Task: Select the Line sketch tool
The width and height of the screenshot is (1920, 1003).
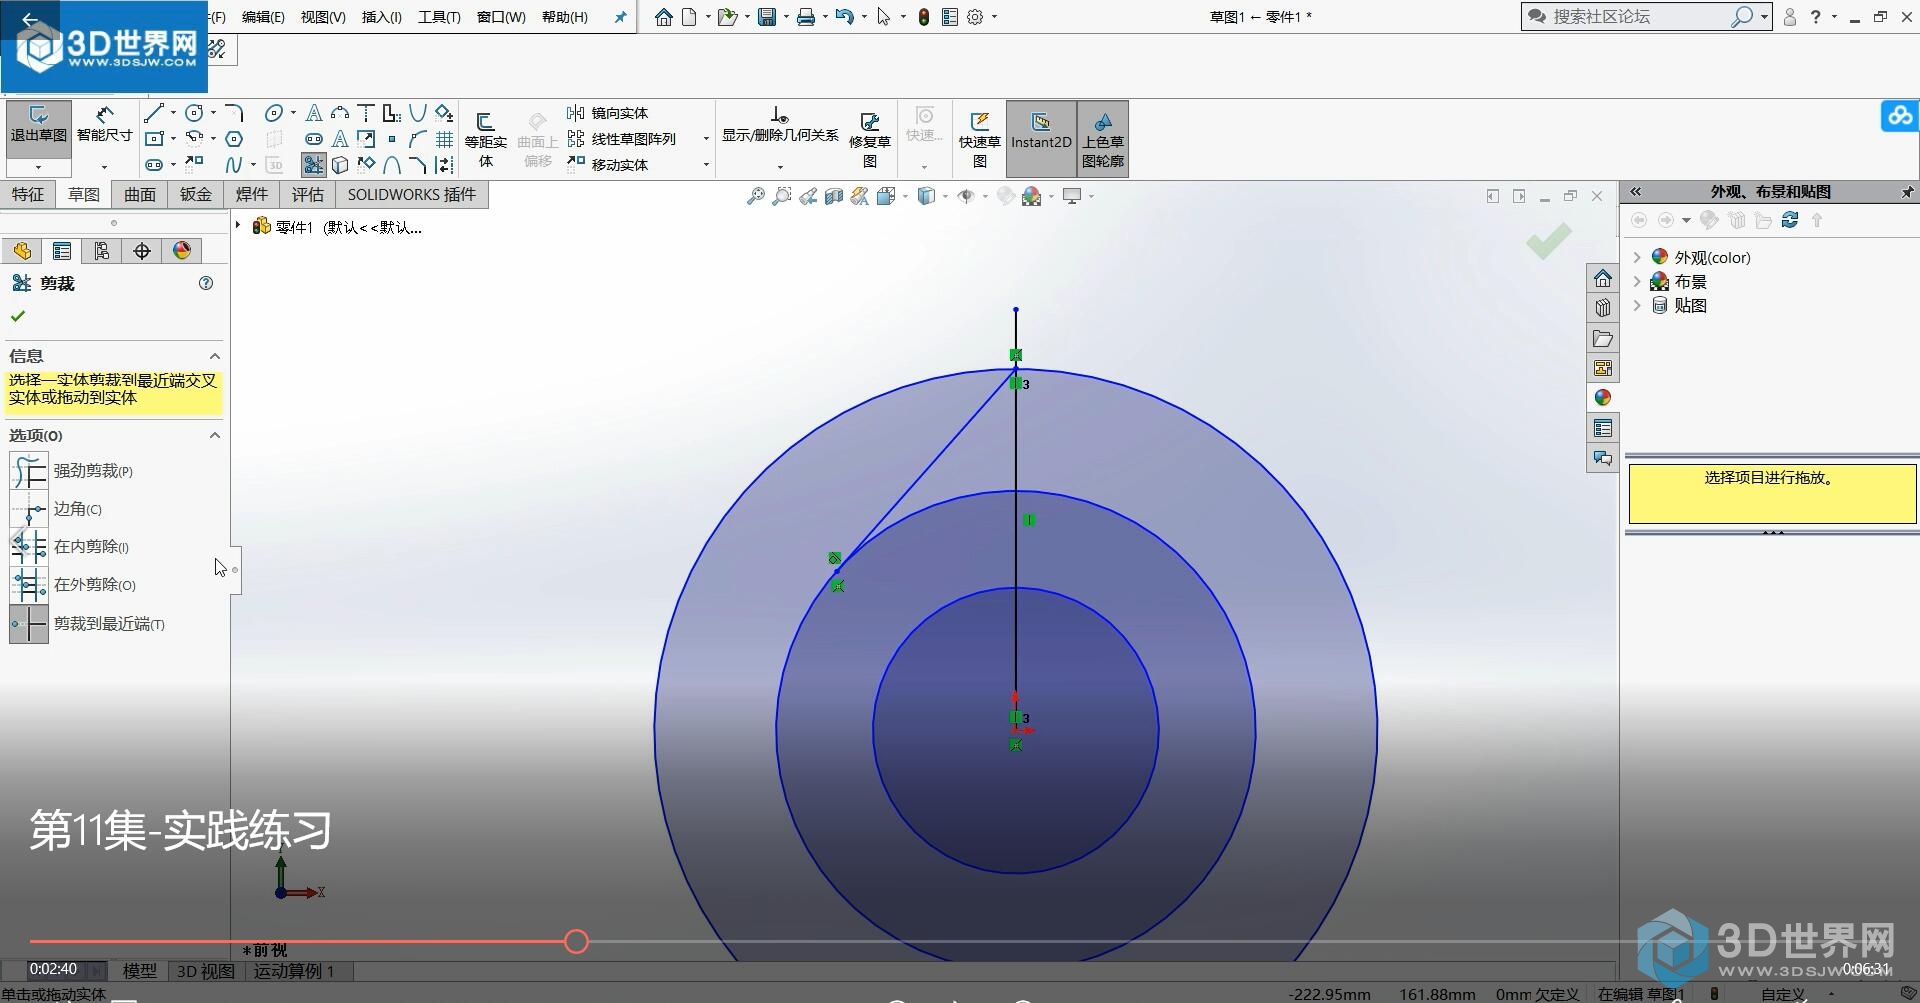Action: [154, 113]
